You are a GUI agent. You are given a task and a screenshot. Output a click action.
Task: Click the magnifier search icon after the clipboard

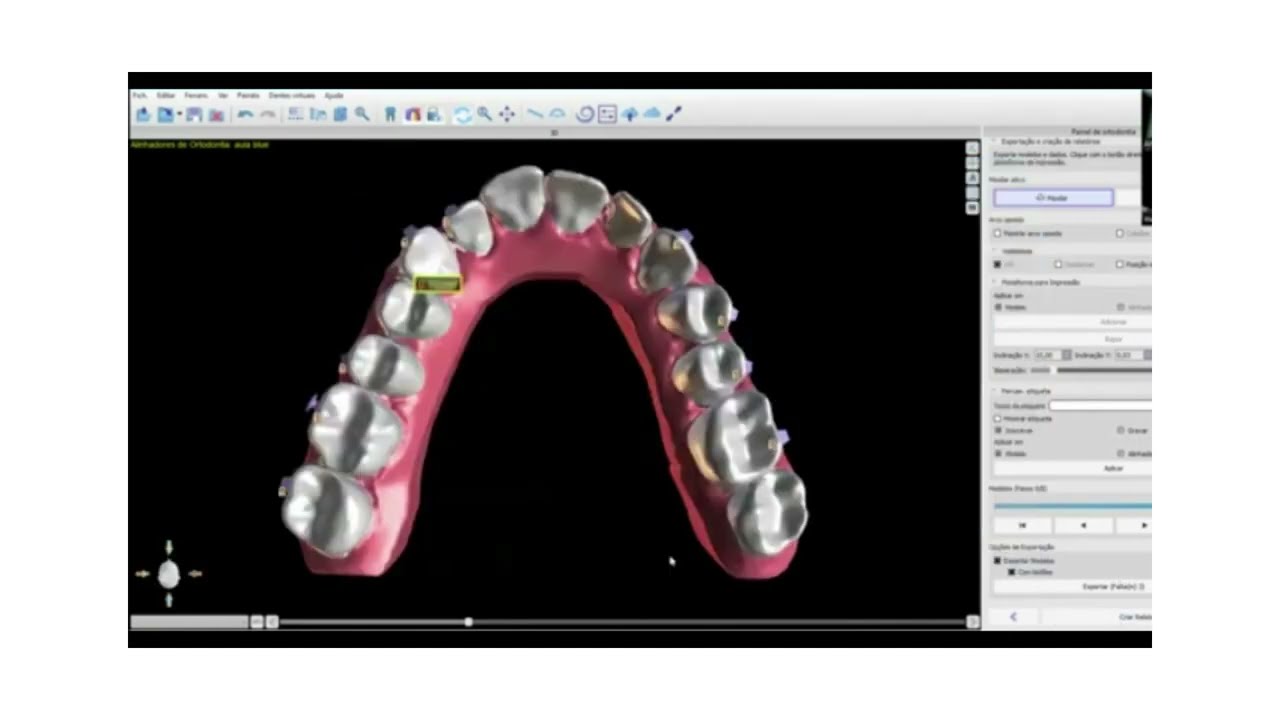[362, 115]
